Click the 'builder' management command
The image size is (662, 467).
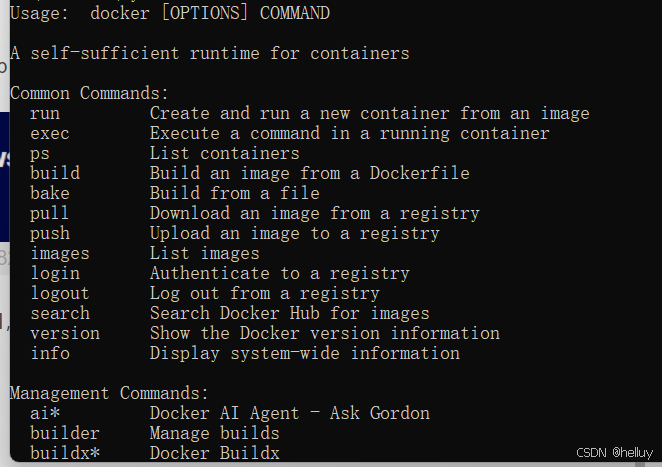click(65, 433)
